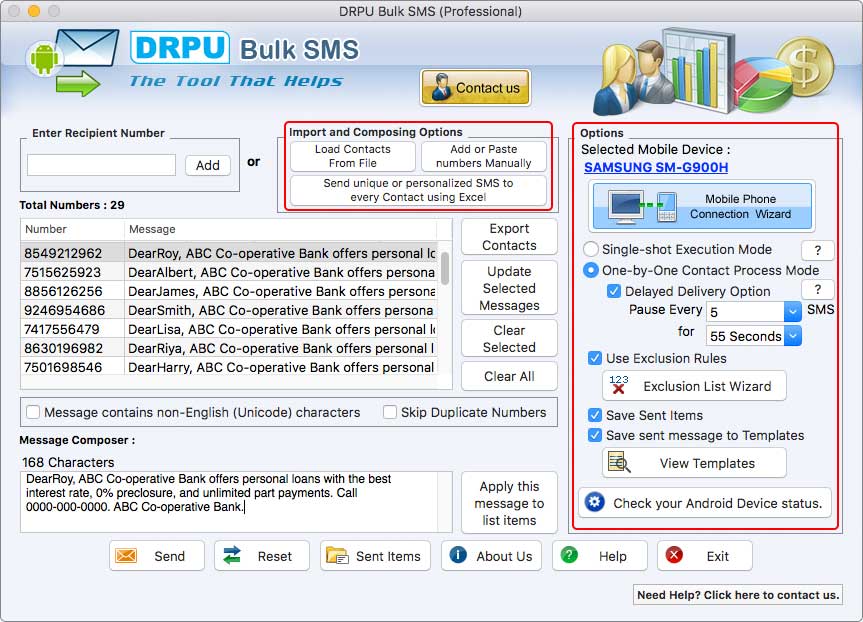Click inside the Message Composer text area

[x=230, y=501]
